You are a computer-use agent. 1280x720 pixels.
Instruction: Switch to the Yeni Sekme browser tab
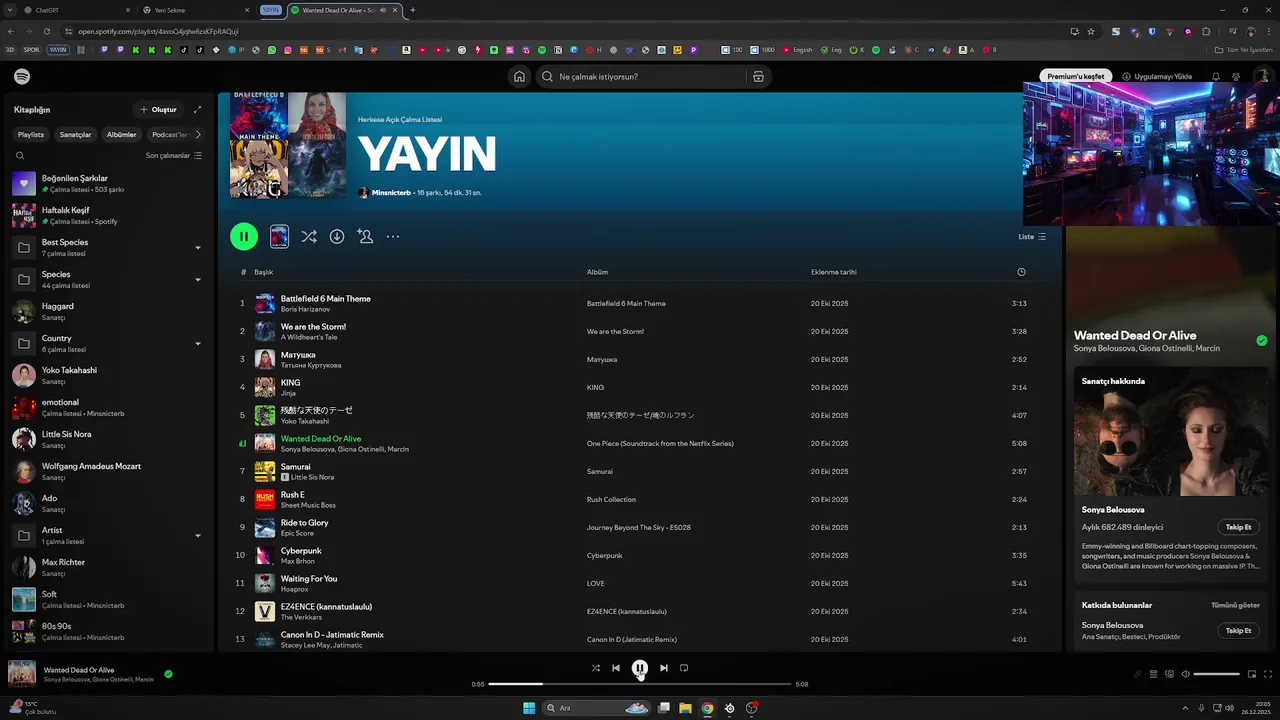[195, 10]
